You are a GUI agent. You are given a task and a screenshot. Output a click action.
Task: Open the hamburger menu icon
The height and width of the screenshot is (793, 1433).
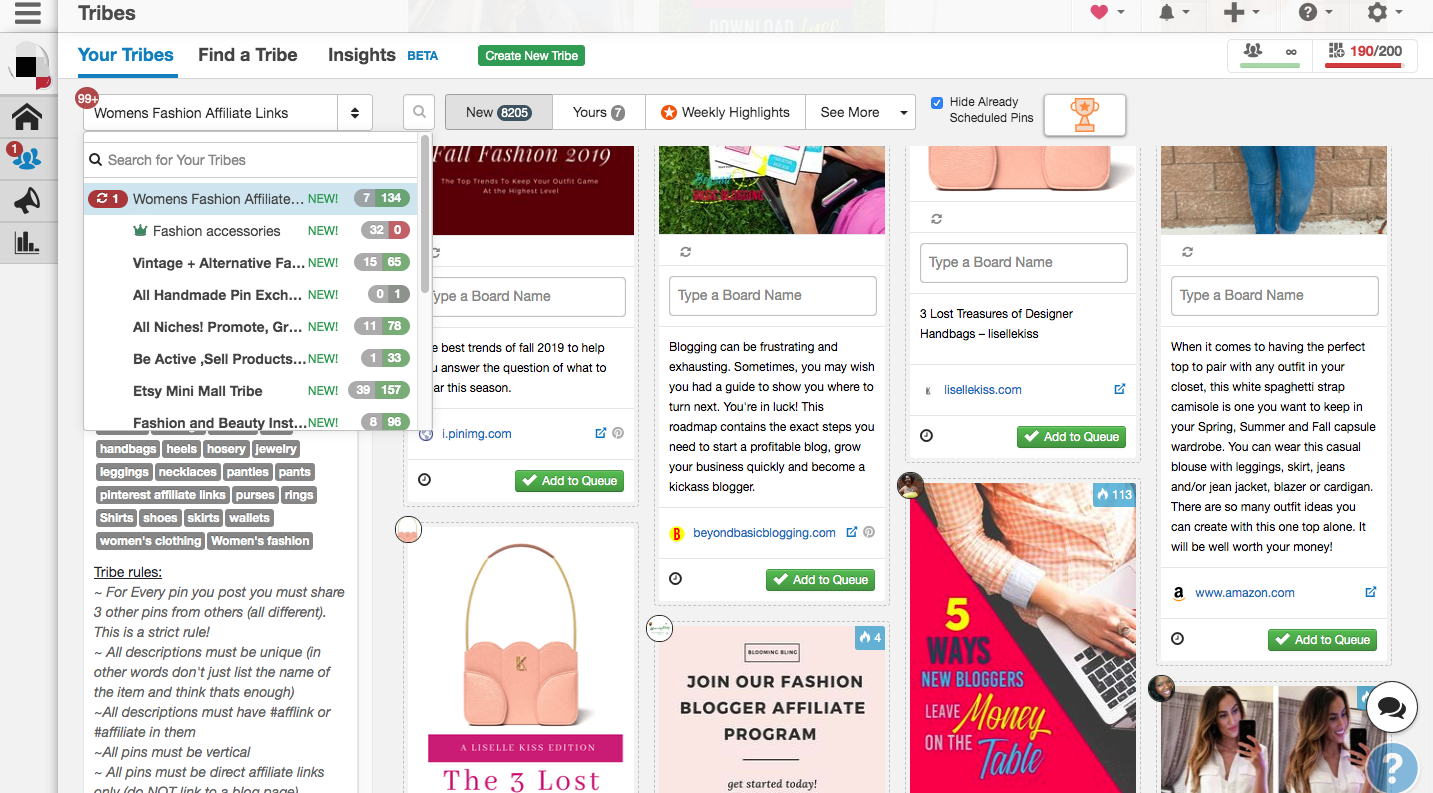click(x=27, y=13)
